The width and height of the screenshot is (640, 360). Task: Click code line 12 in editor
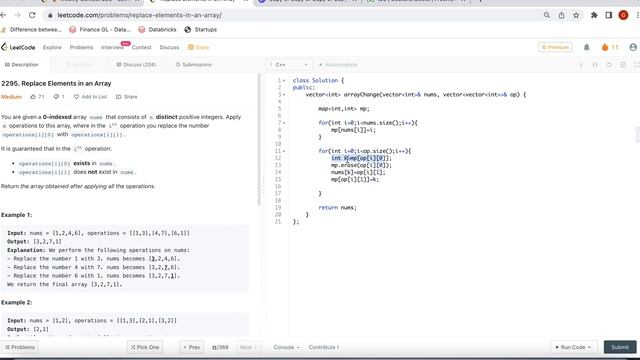point(361,158)
